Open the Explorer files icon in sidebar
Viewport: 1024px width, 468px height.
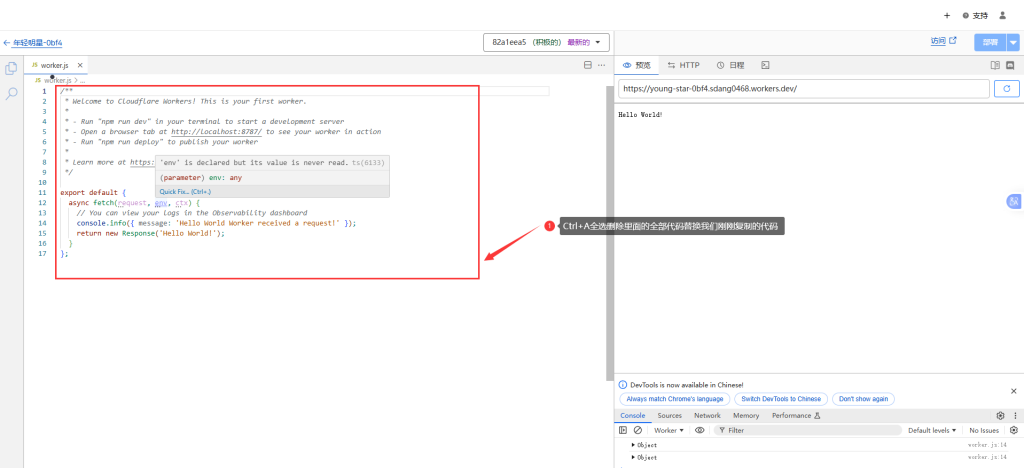coord(12,68)
